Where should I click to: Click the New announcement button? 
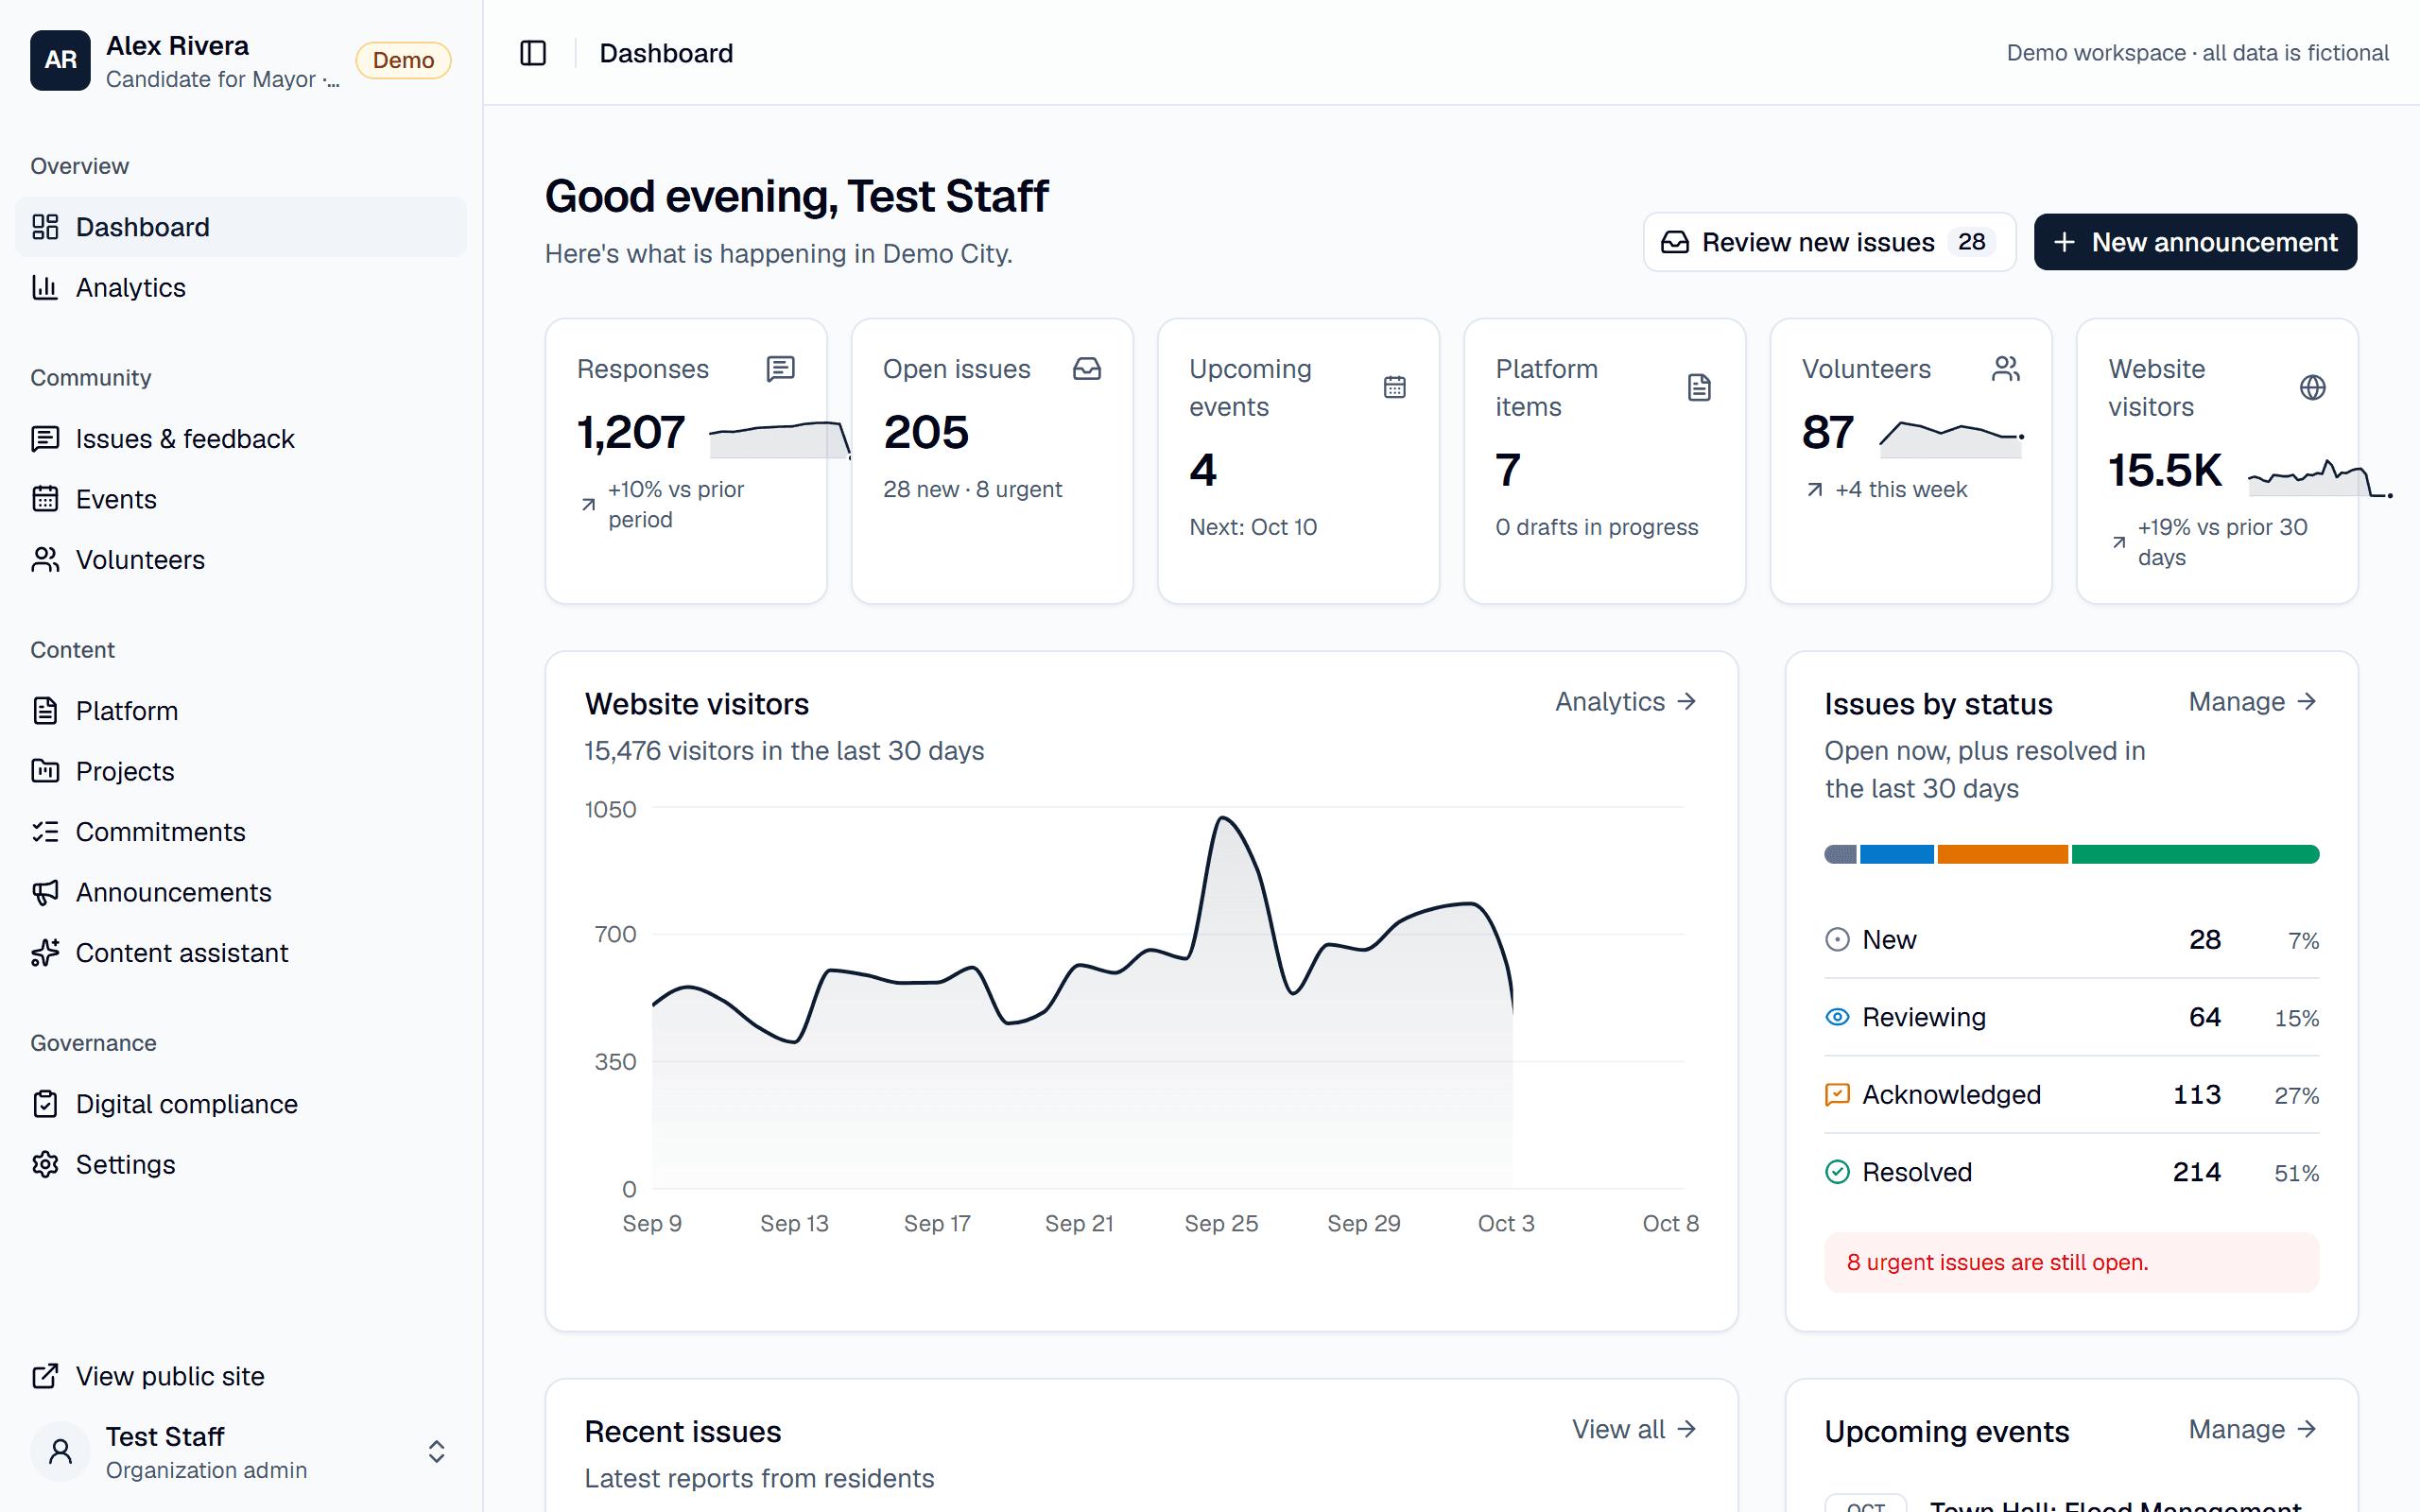[2195, 242]
